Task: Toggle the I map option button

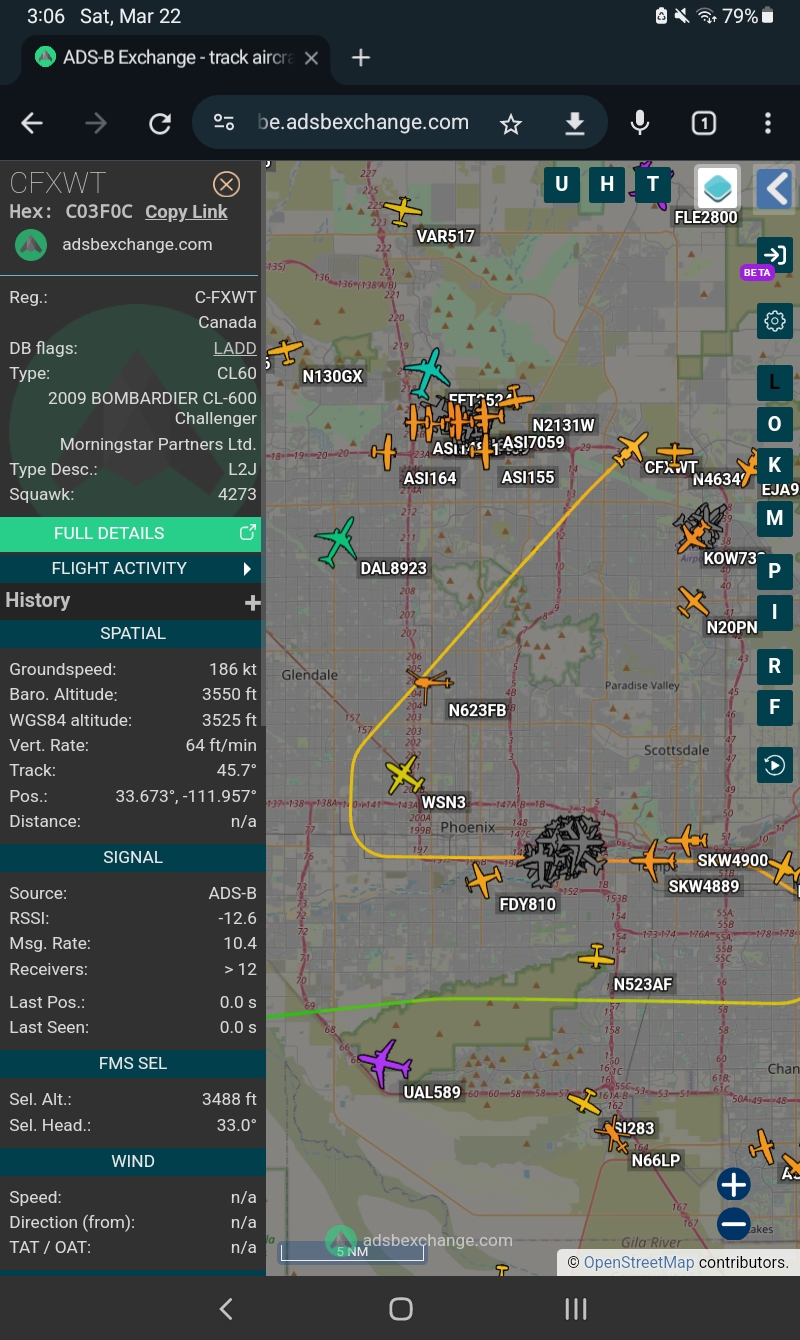Action: 775,613
